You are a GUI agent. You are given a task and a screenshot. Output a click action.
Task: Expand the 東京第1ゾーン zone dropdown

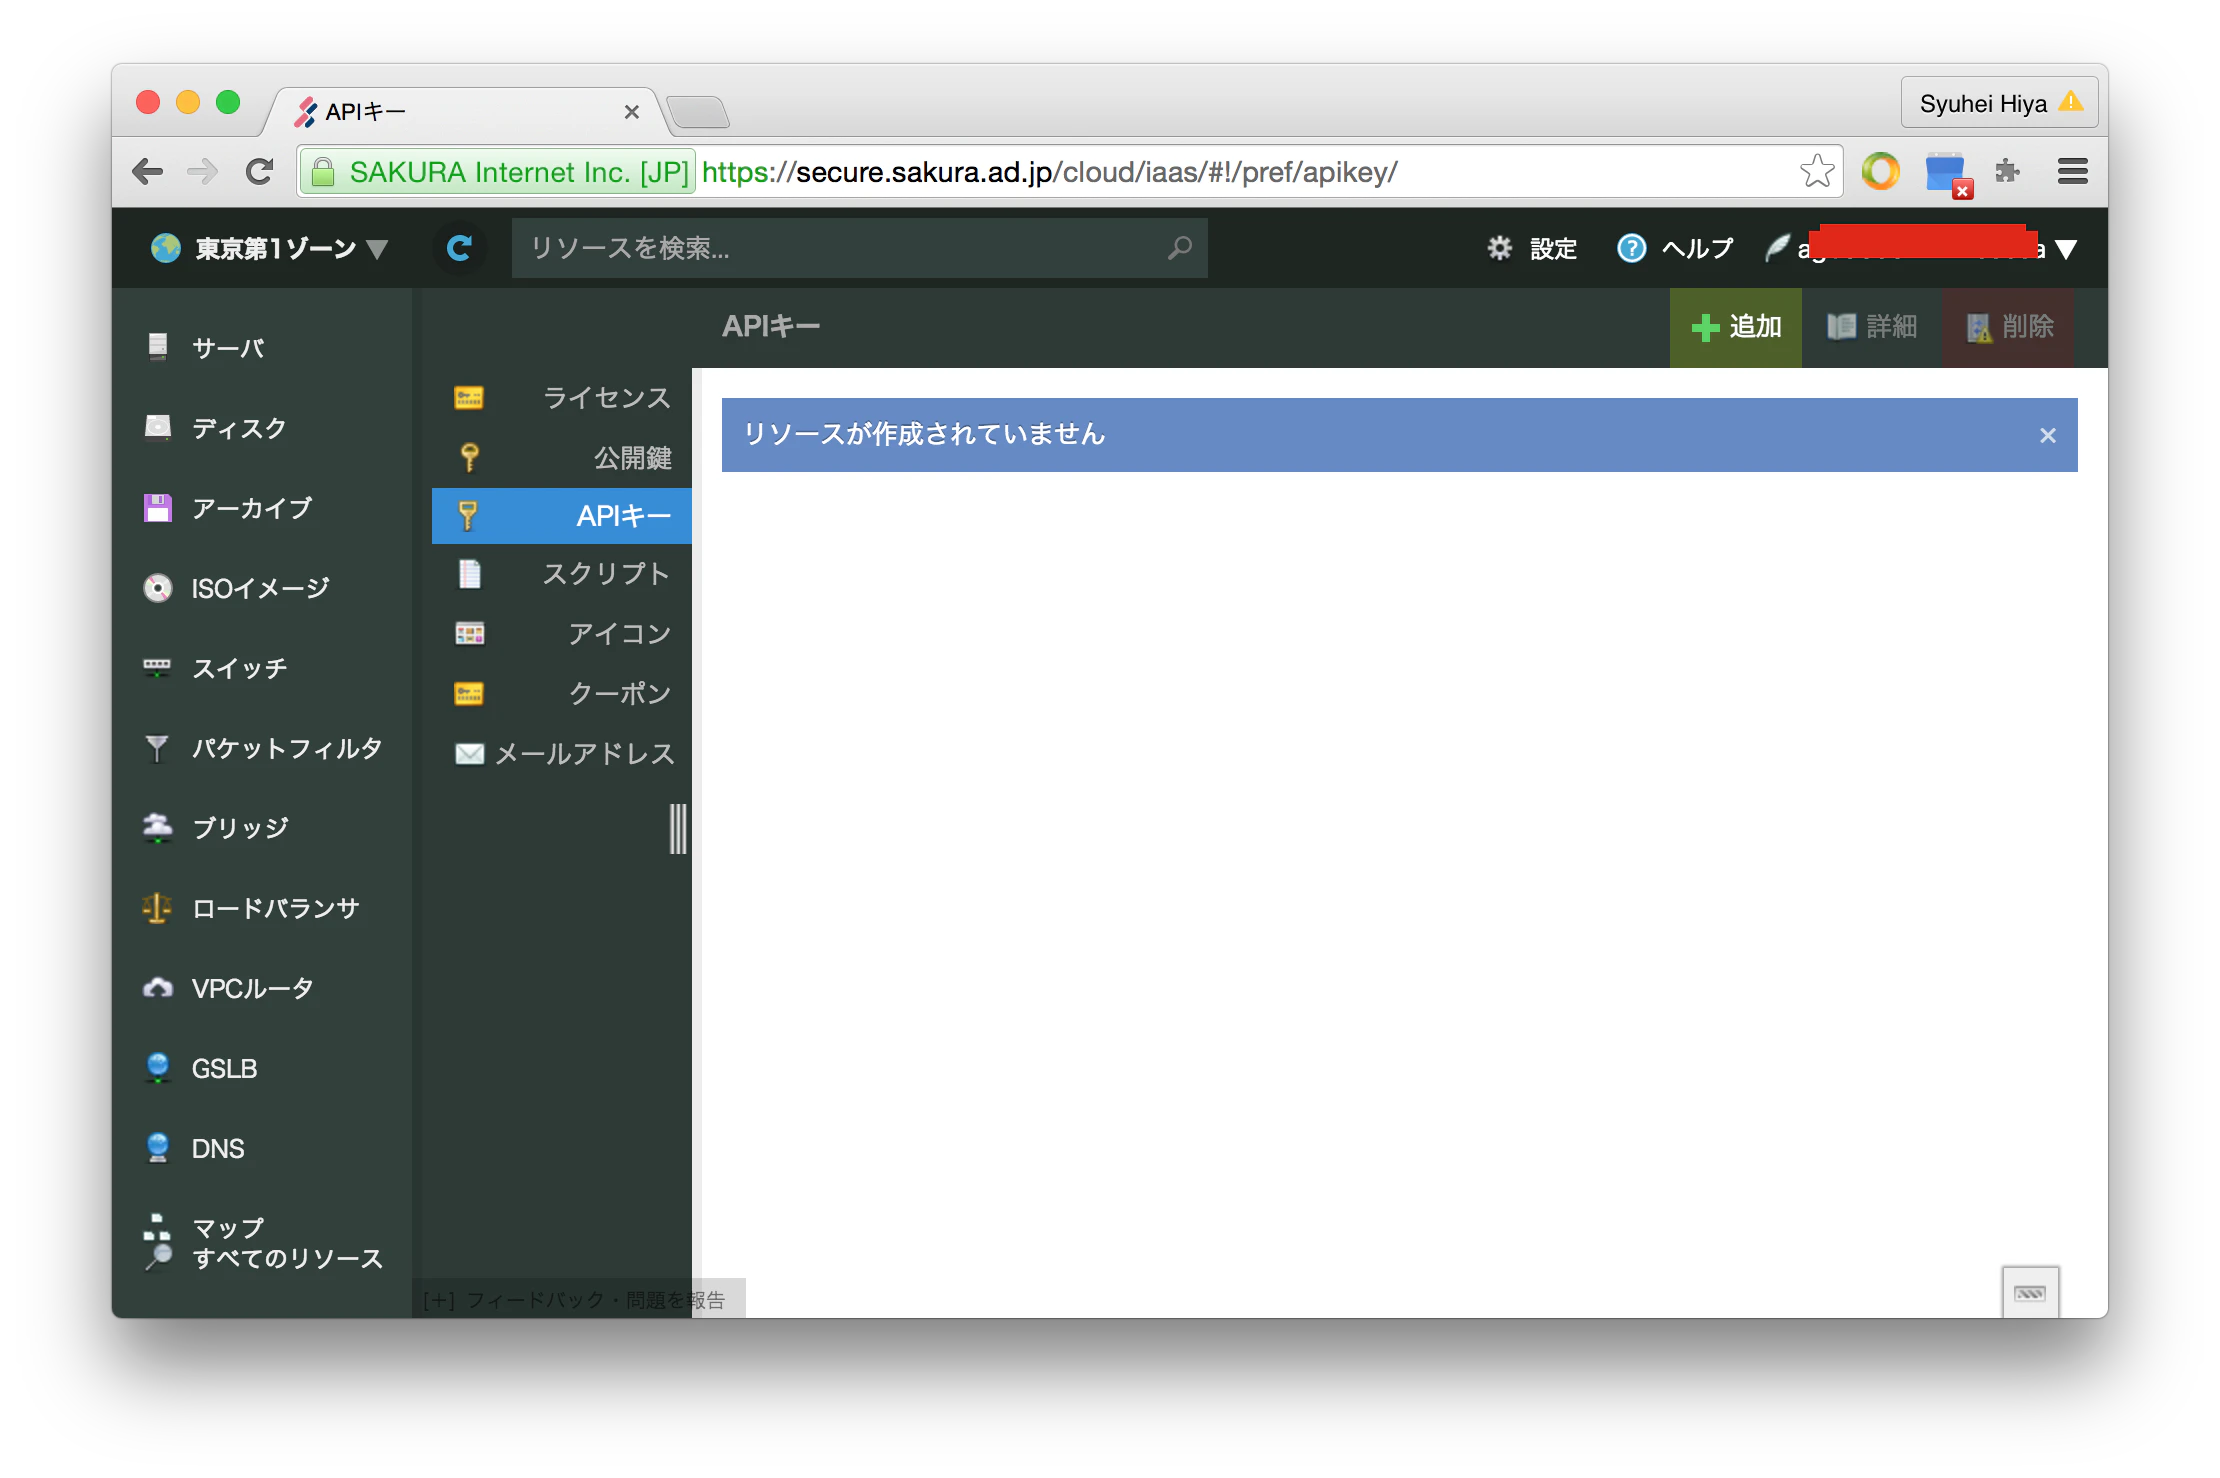[270, 248]
